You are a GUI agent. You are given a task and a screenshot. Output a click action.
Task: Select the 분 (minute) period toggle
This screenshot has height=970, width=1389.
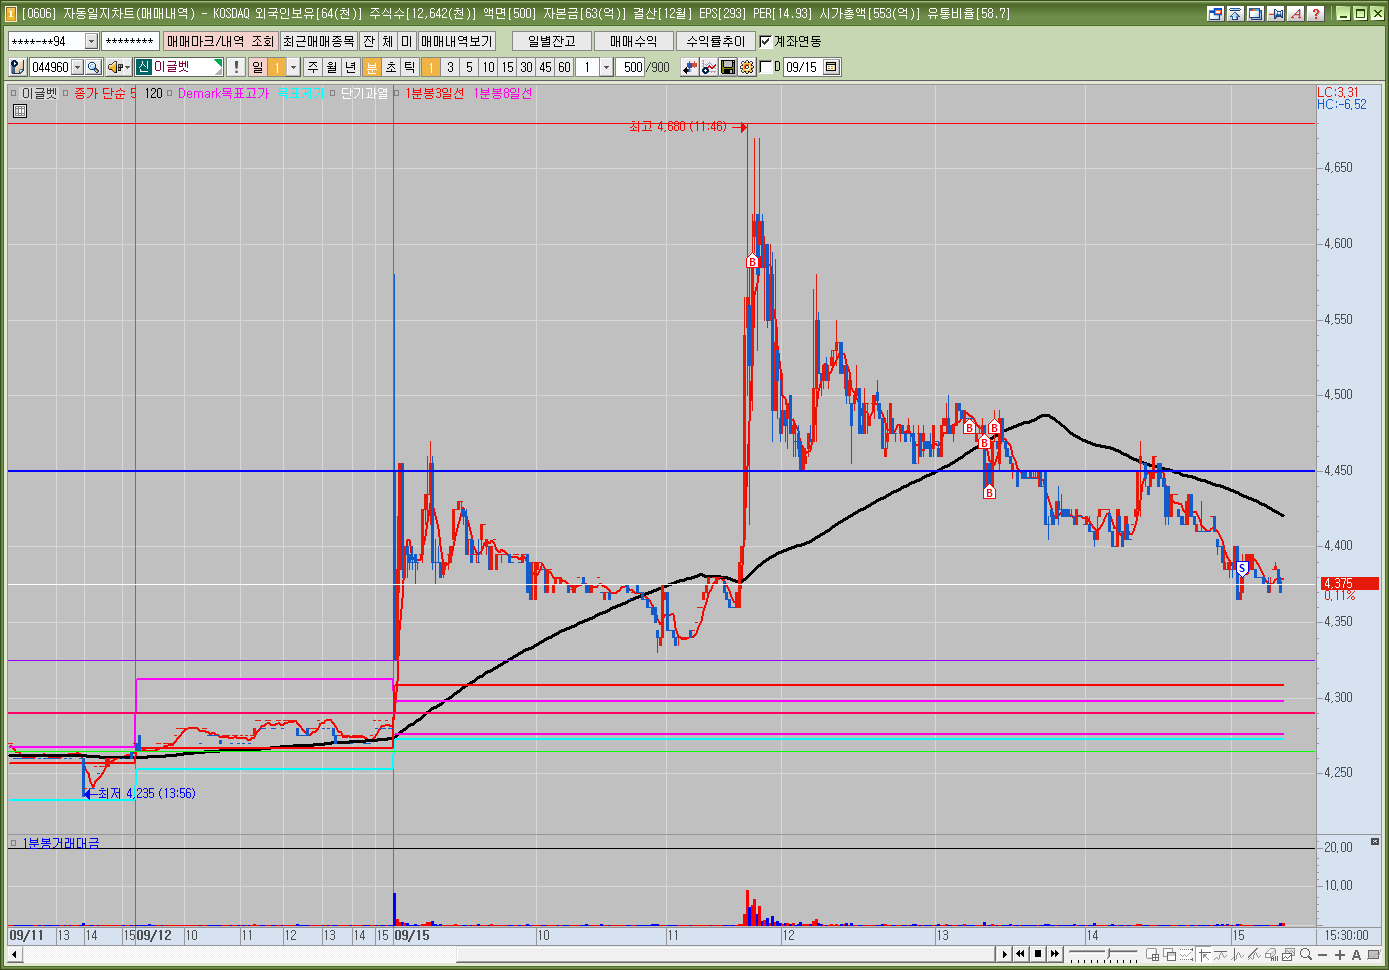click(372, 67)
